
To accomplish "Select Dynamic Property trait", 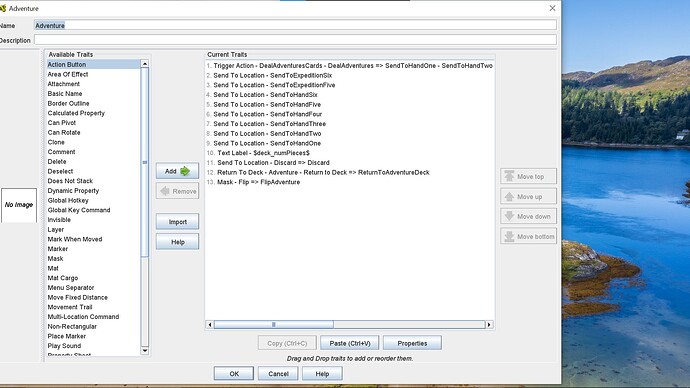I will (x=93, y=190).
